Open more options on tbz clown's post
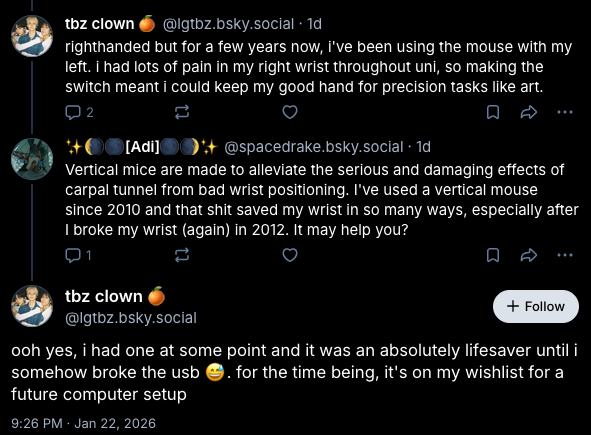Viewport: 591px width, 435px height. [x=565, y=112]
